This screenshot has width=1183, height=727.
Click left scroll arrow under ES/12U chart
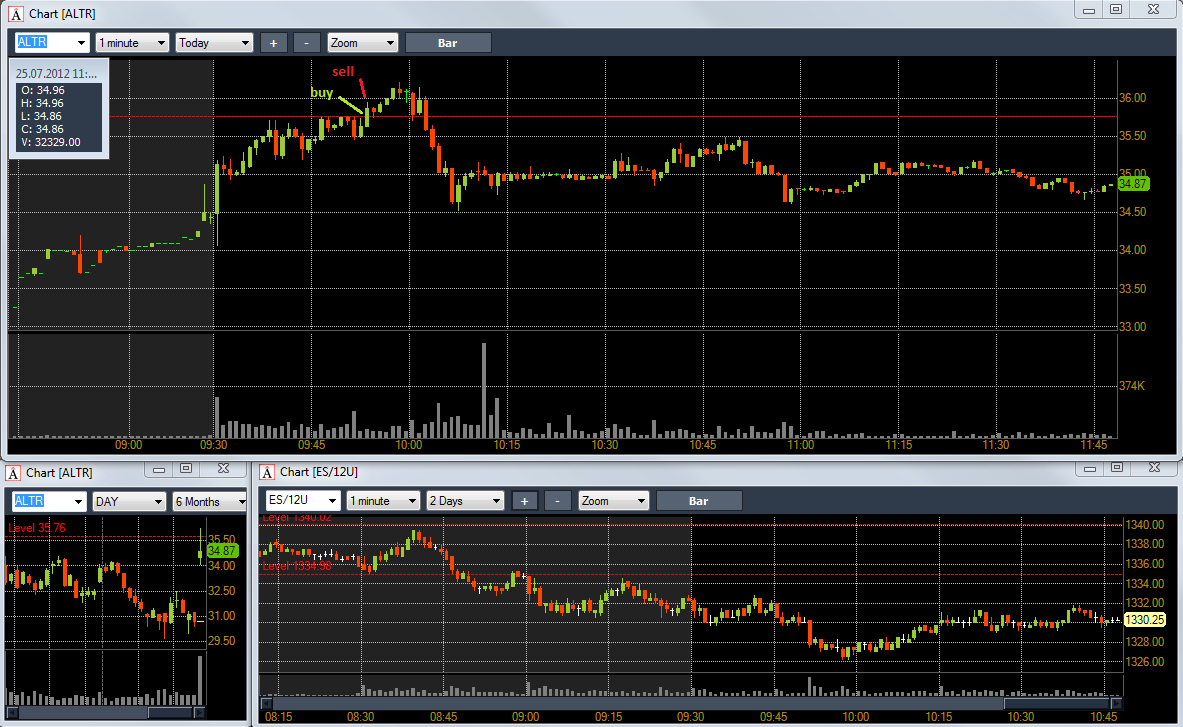coord(266,704)
